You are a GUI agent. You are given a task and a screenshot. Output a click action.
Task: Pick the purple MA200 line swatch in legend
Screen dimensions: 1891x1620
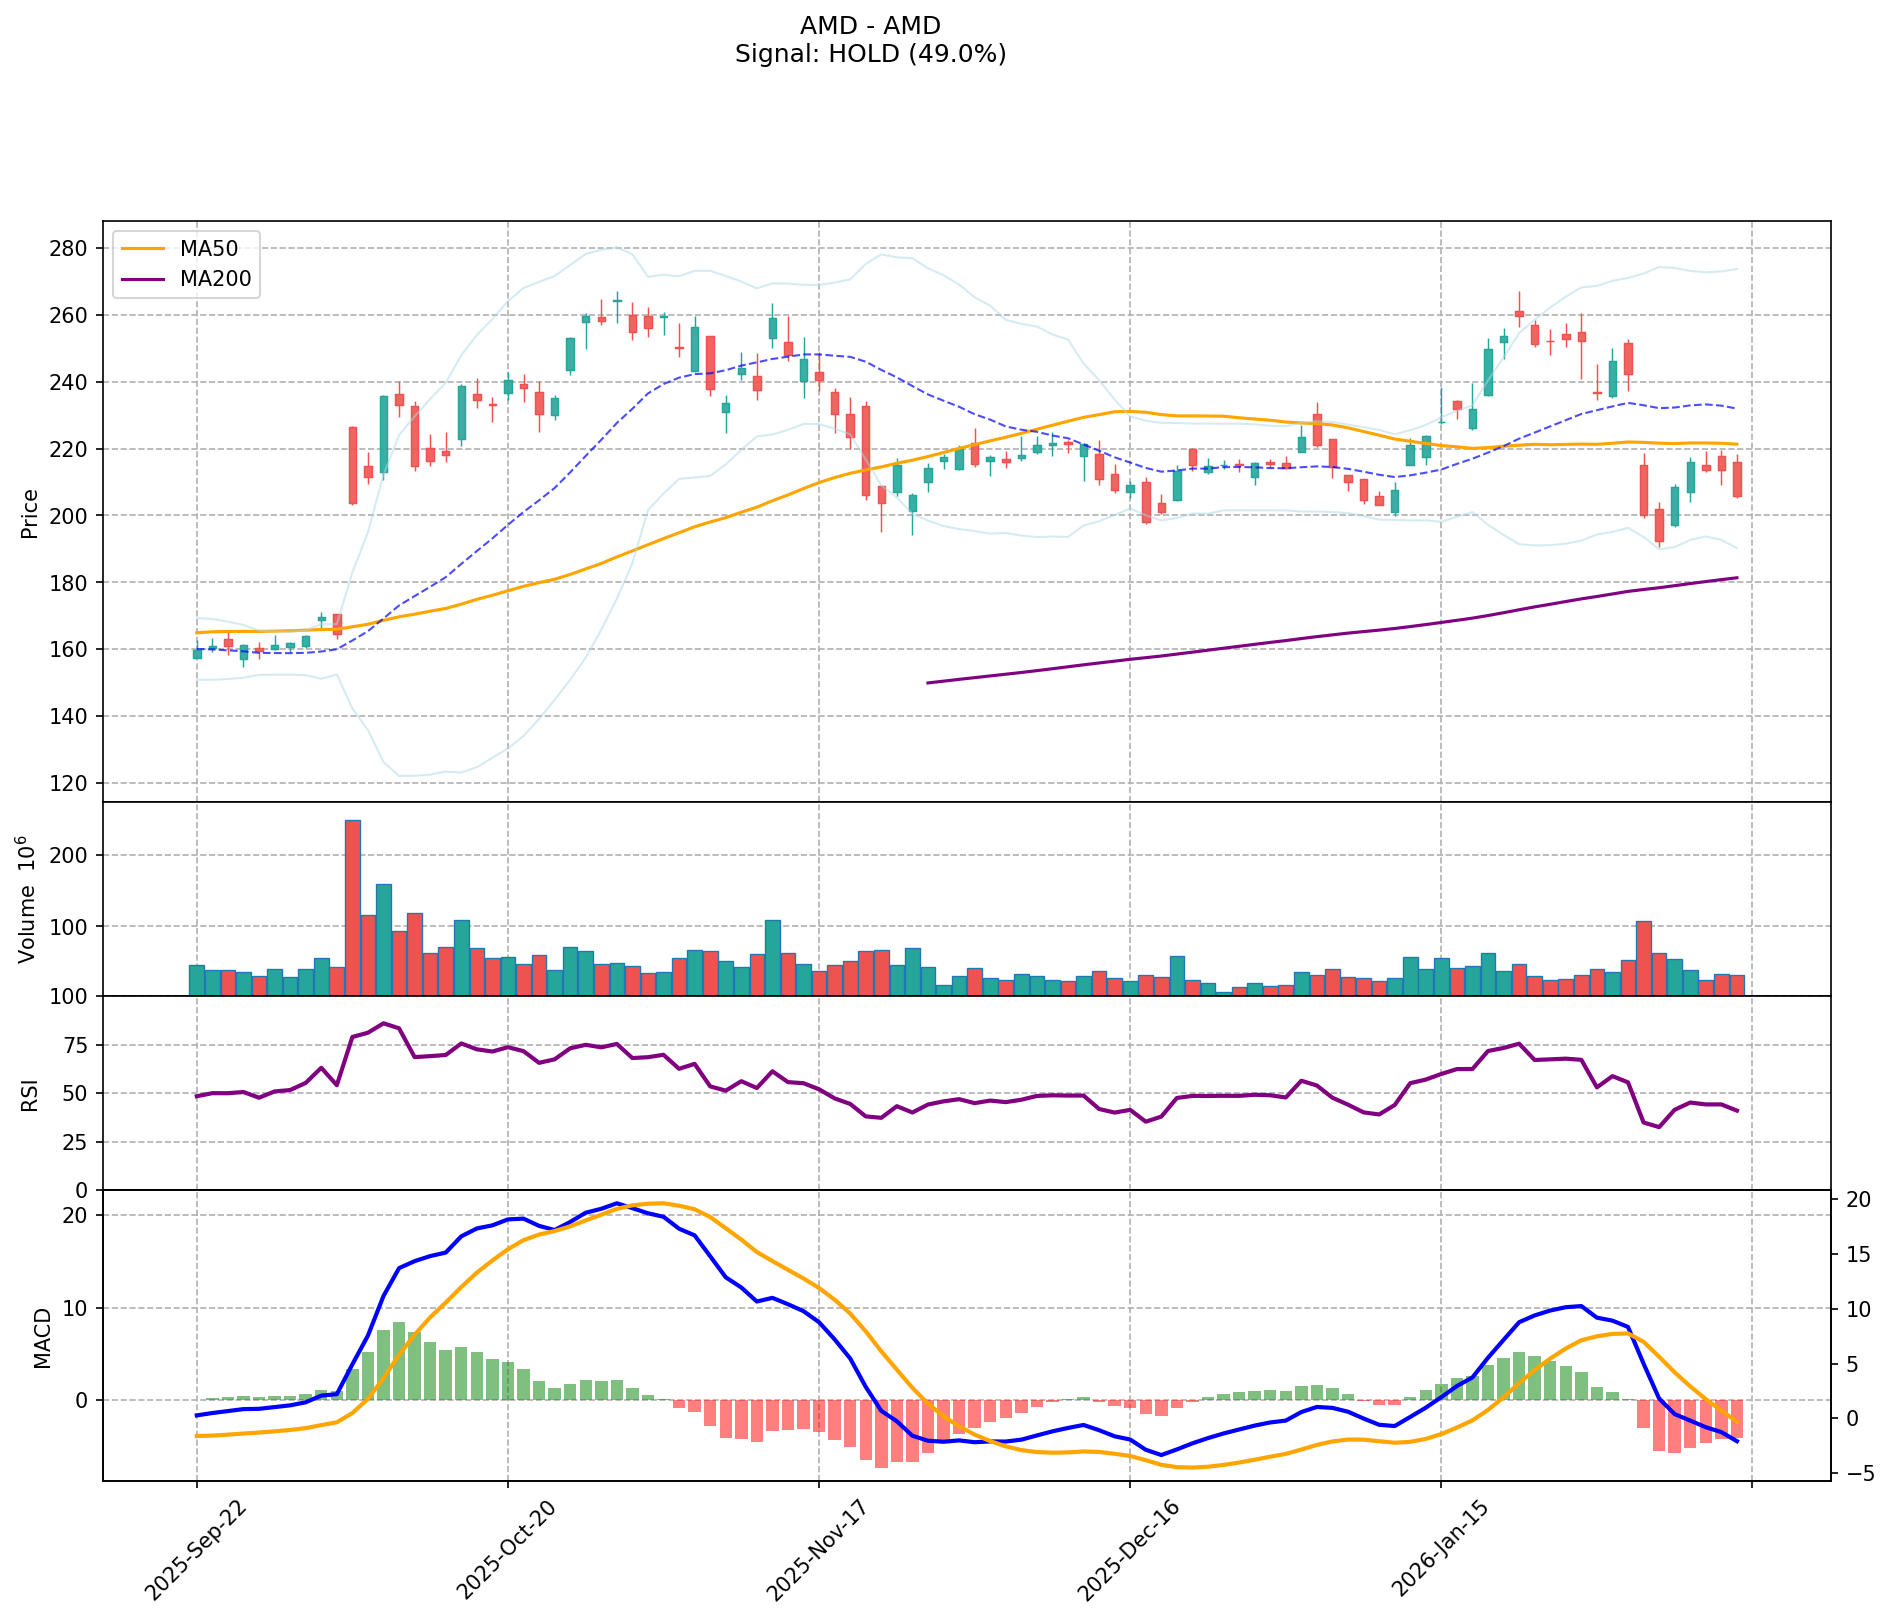point(144,279)
